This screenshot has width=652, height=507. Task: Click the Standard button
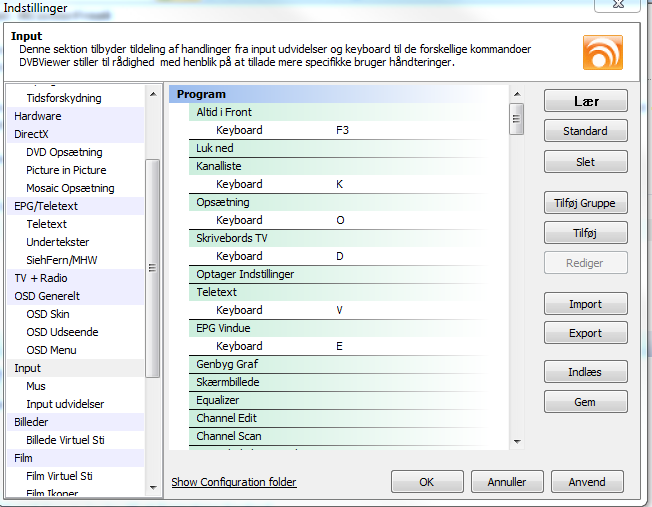pos(585,131)
